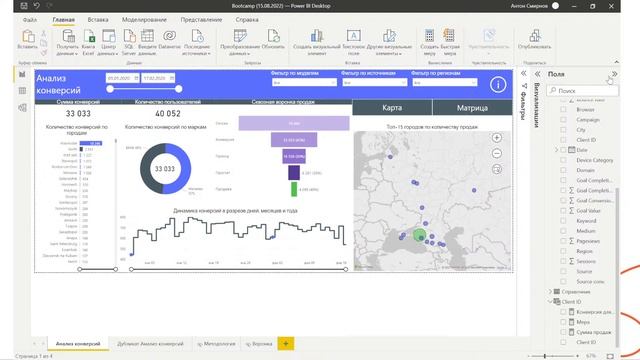Screen dimensions: 640x360
Task: Expand the Фильтры pane
Action: pos(523,73)
